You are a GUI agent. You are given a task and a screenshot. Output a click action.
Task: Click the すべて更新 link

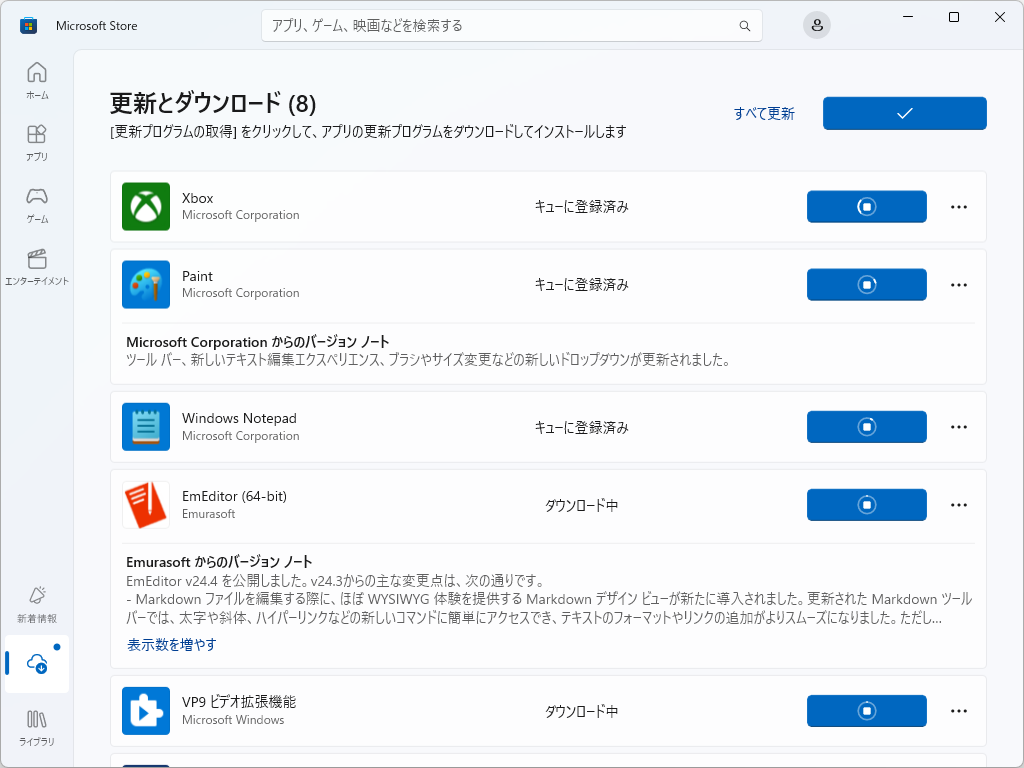(x=763, y=113)
